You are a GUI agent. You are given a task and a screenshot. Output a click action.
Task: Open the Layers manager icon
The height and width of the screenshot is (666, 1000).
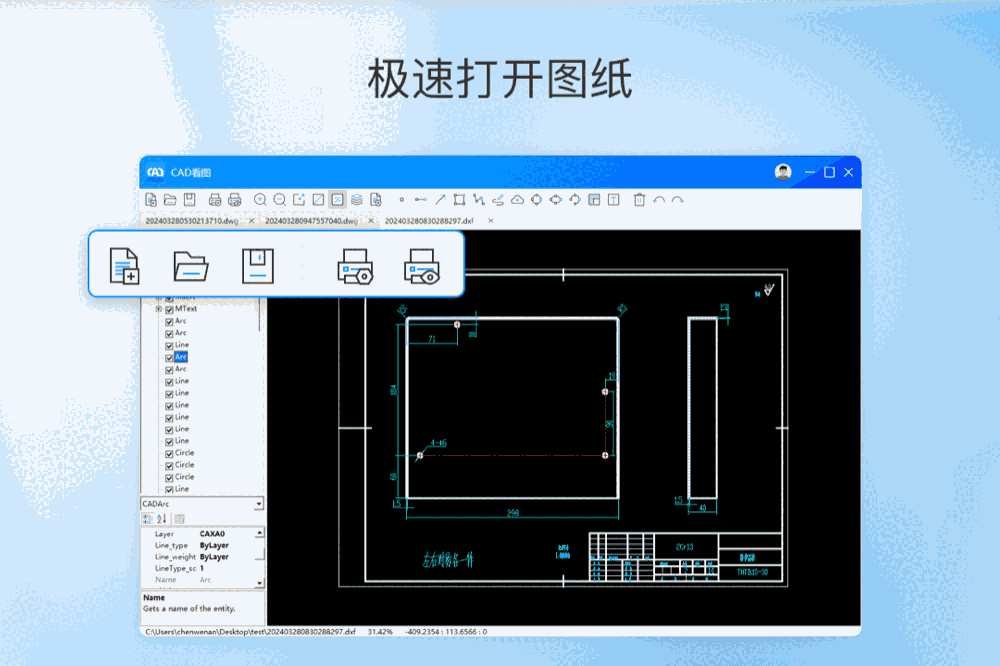pyautogui.click(x=356, y=199)
